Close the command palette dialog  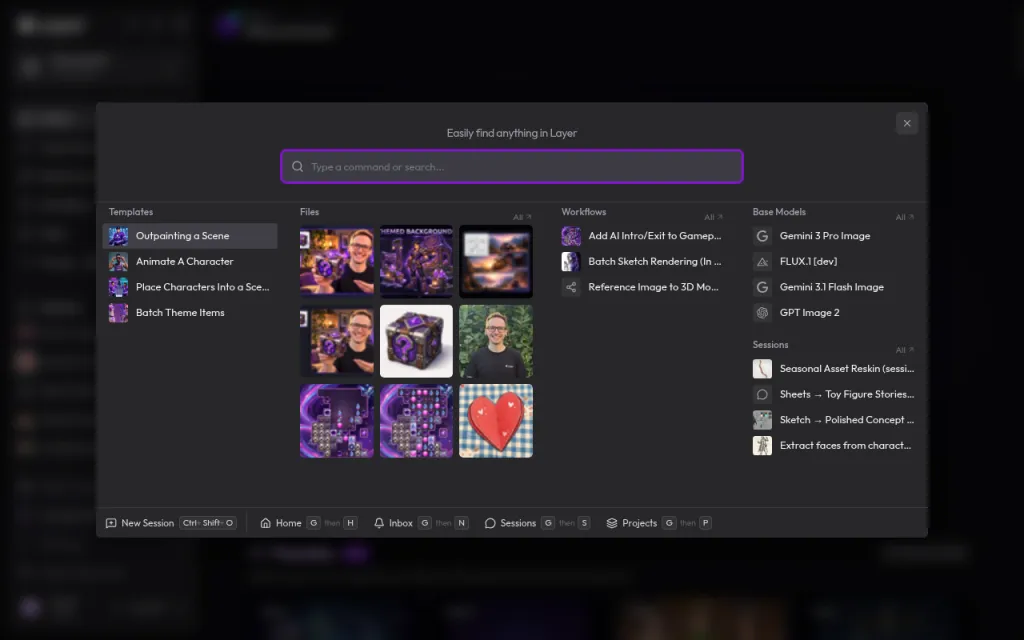tap(906, 123)
